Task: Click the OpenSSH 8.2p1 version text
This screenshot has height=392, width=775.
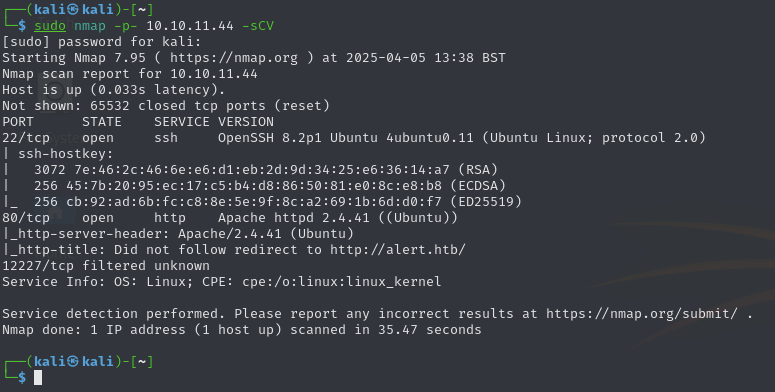Action: point(270,138)
